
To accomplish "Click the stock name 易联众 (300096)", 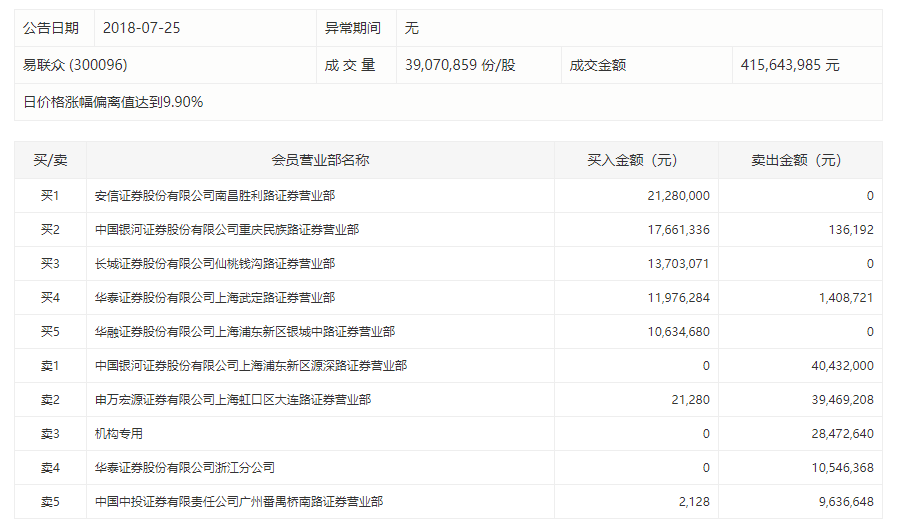I will 75,65.
